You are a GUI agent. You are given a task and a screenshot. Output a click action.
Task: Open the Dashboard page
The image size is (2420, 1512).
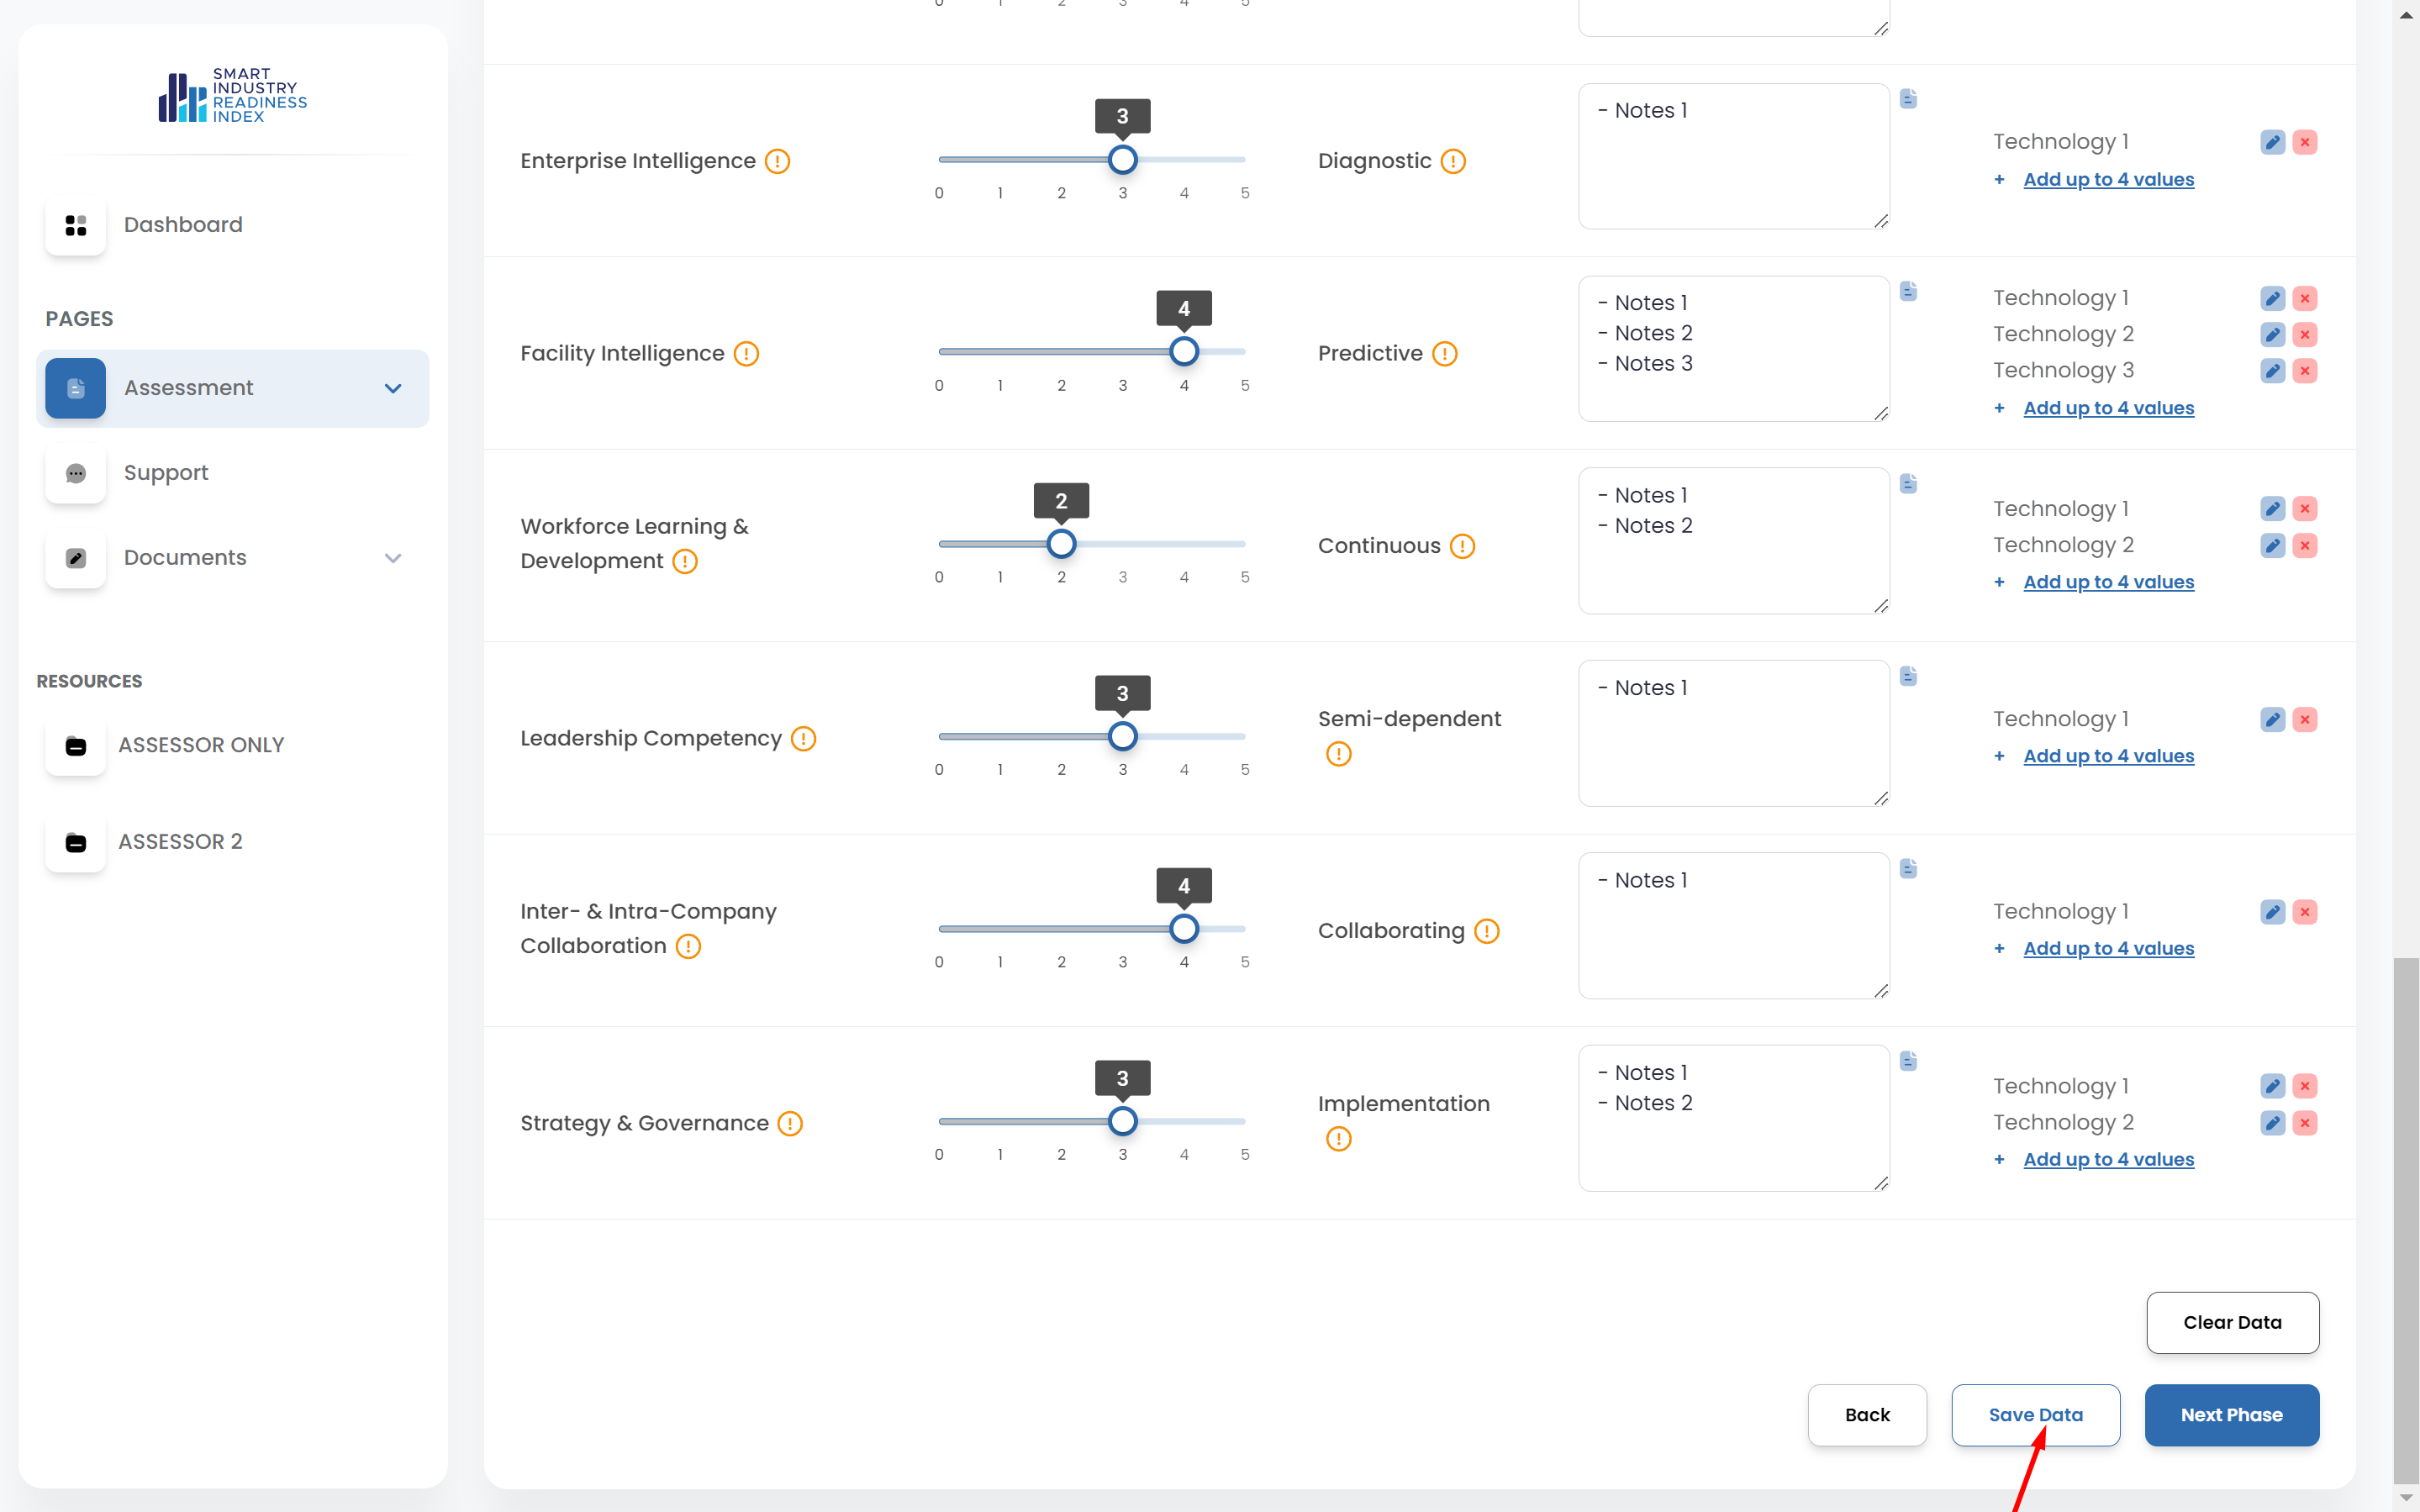click(x=183, y=225)
